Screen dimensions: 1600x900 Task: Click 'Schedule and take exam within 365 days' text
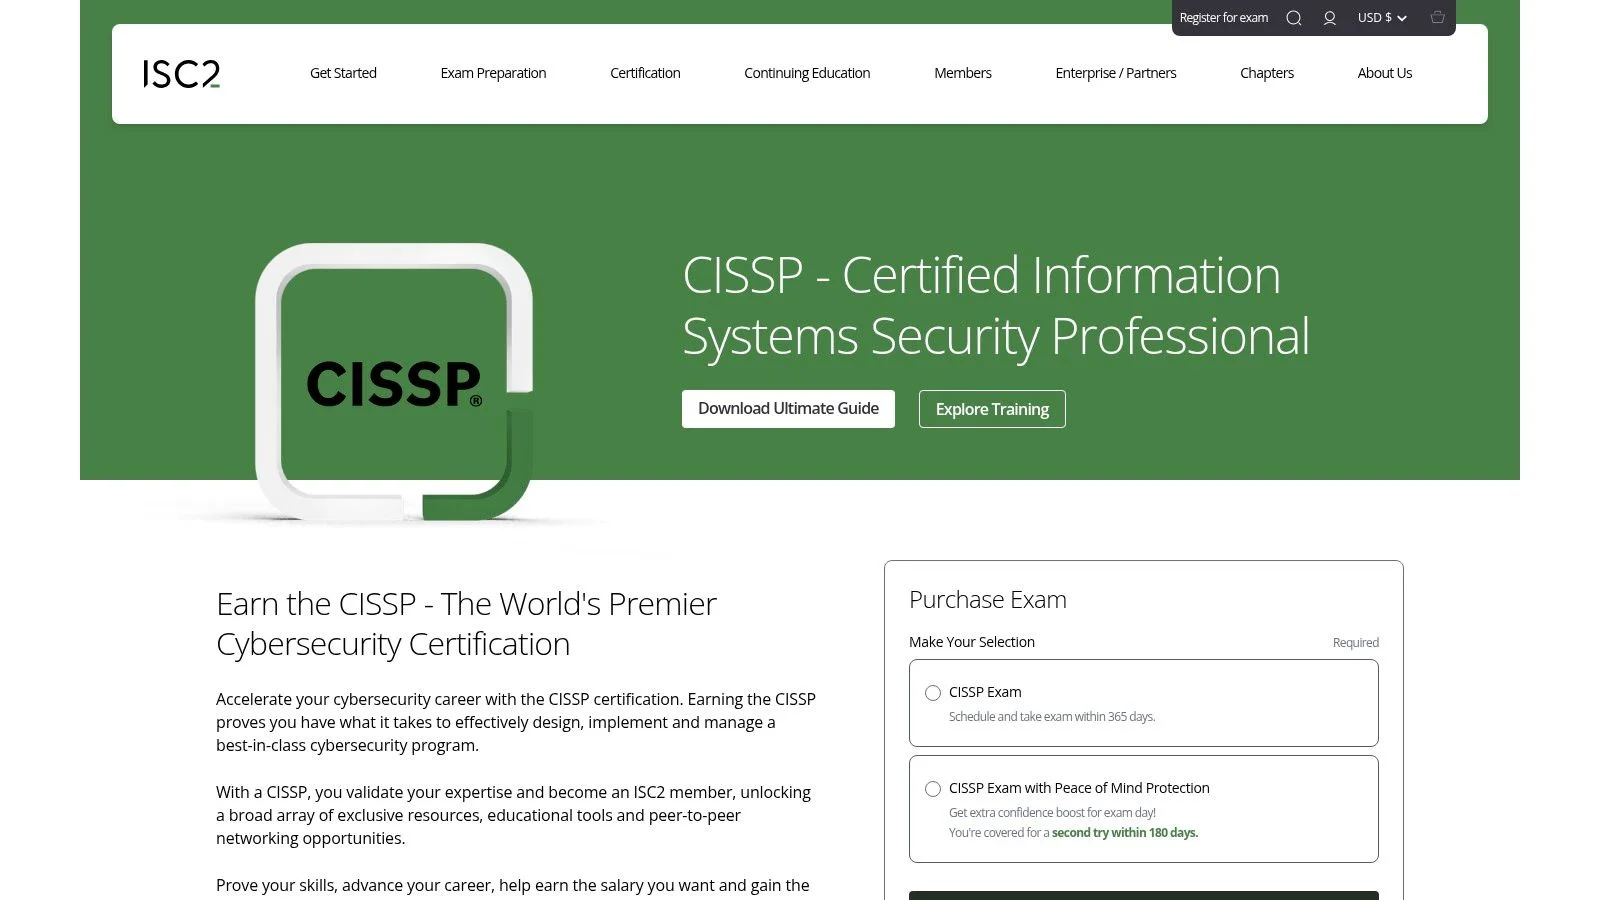click(x=1052, y=717)
